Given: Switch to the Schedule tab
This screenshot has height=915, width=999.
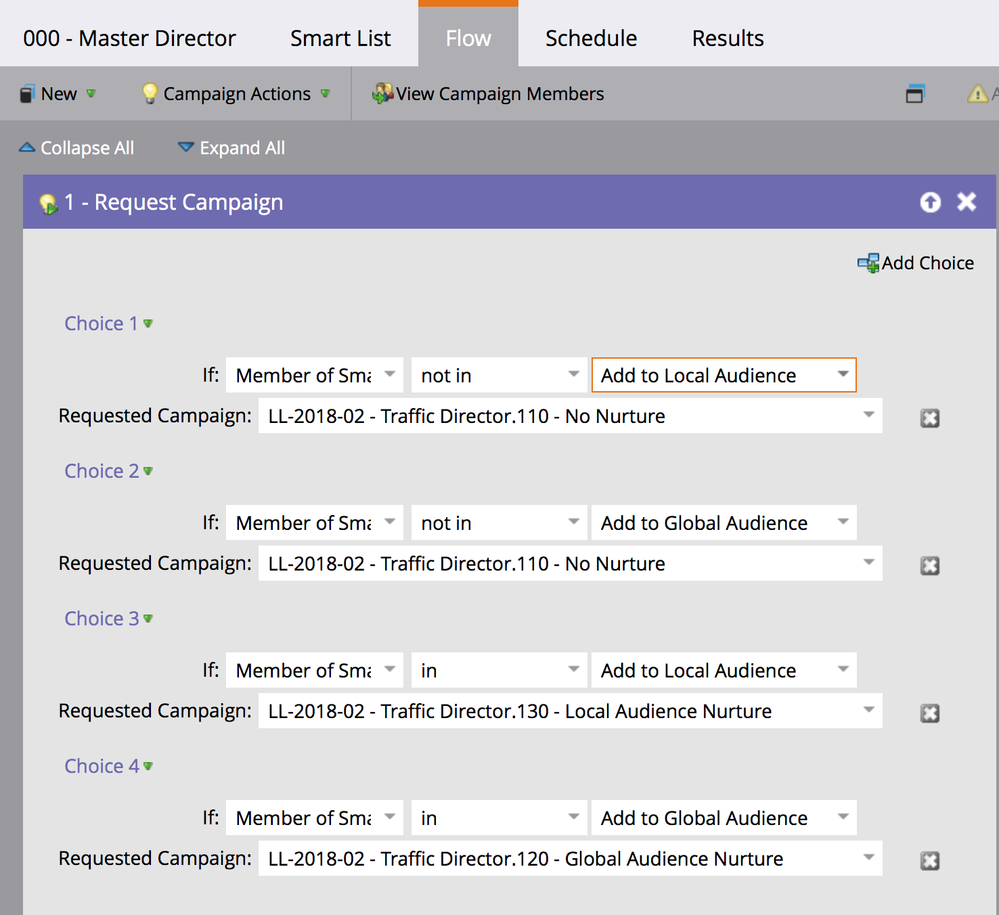Looking at the screenshot, I should 590,38.
